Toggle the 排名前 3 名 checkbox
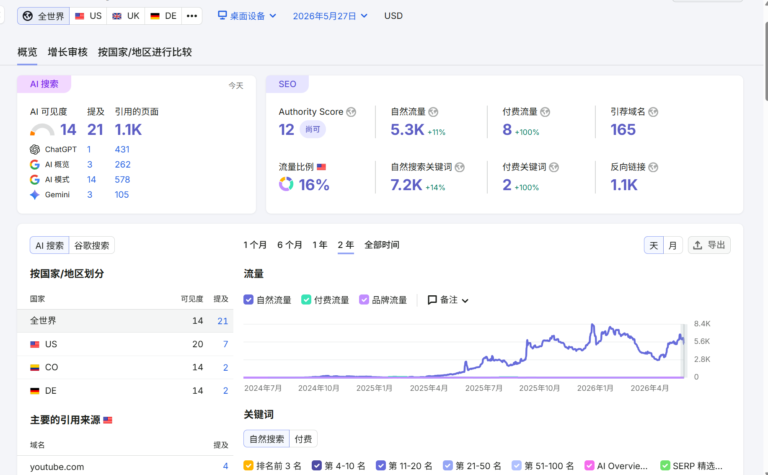Screen dimensions: 768x475 (248, 466)
